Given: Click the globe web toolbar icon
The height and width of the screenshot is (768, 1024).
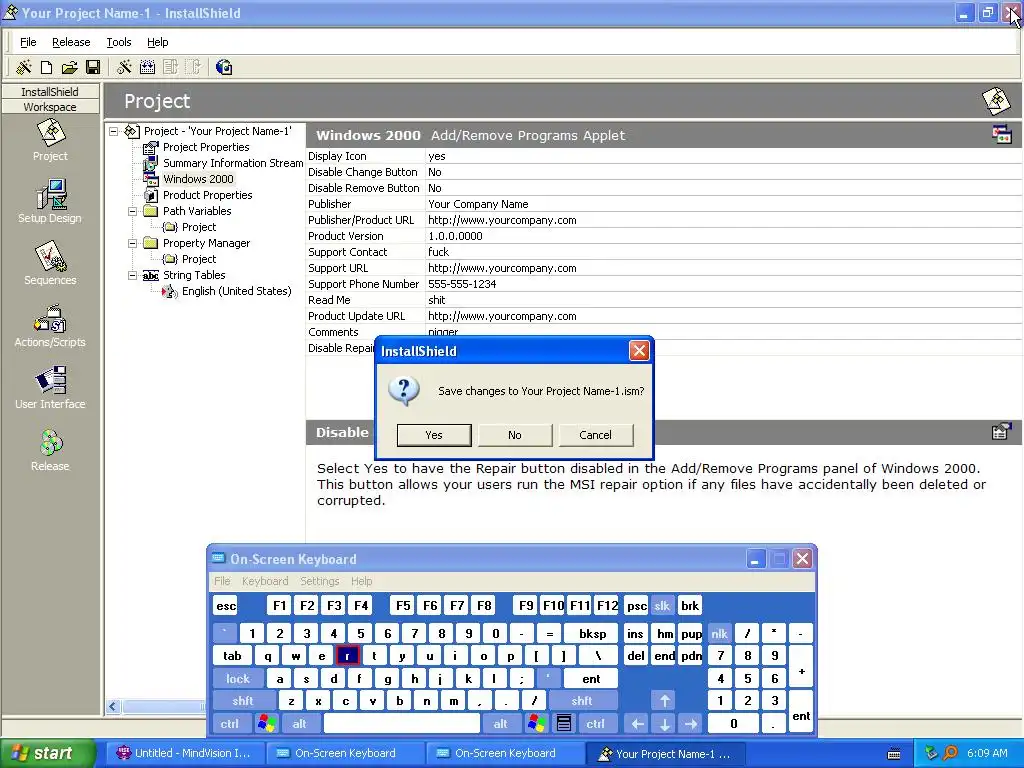Looking at the screenshot, I should pos(224,67).
